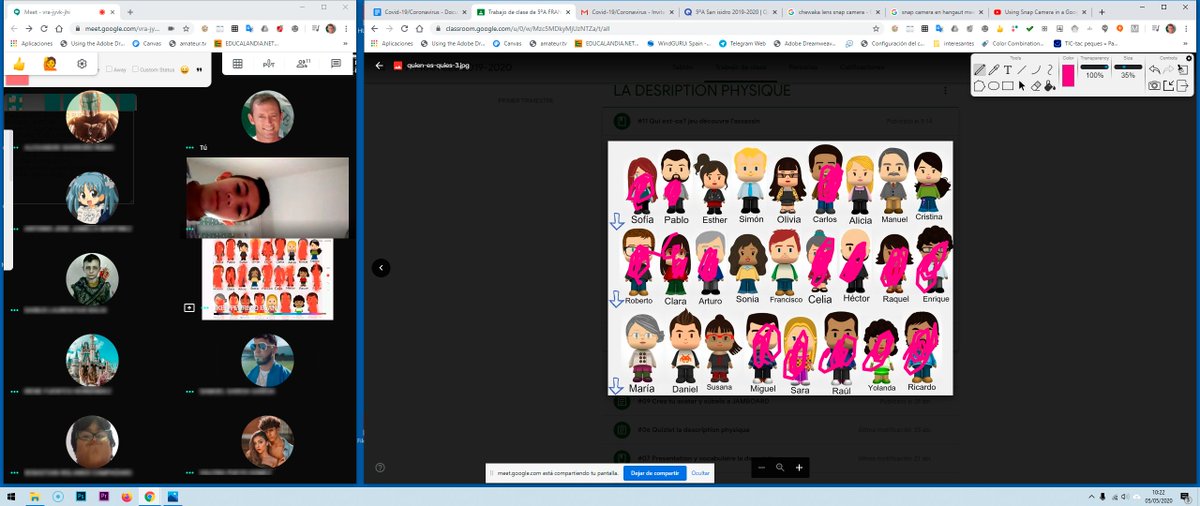
Task: Go back from the quien-es-quien-3.jpg preview
Action: click(x=379, y=66)
